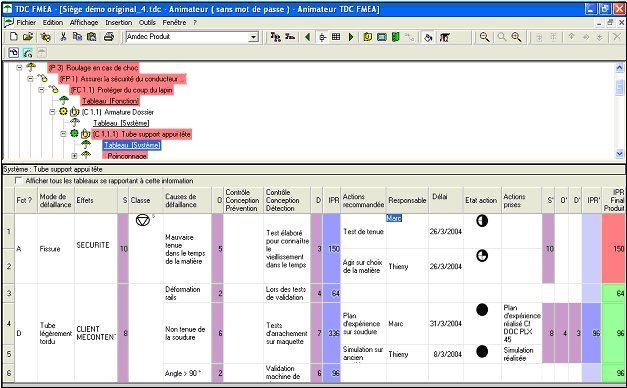
Task: Open the Affichage menu
Action: coord(84,22)
